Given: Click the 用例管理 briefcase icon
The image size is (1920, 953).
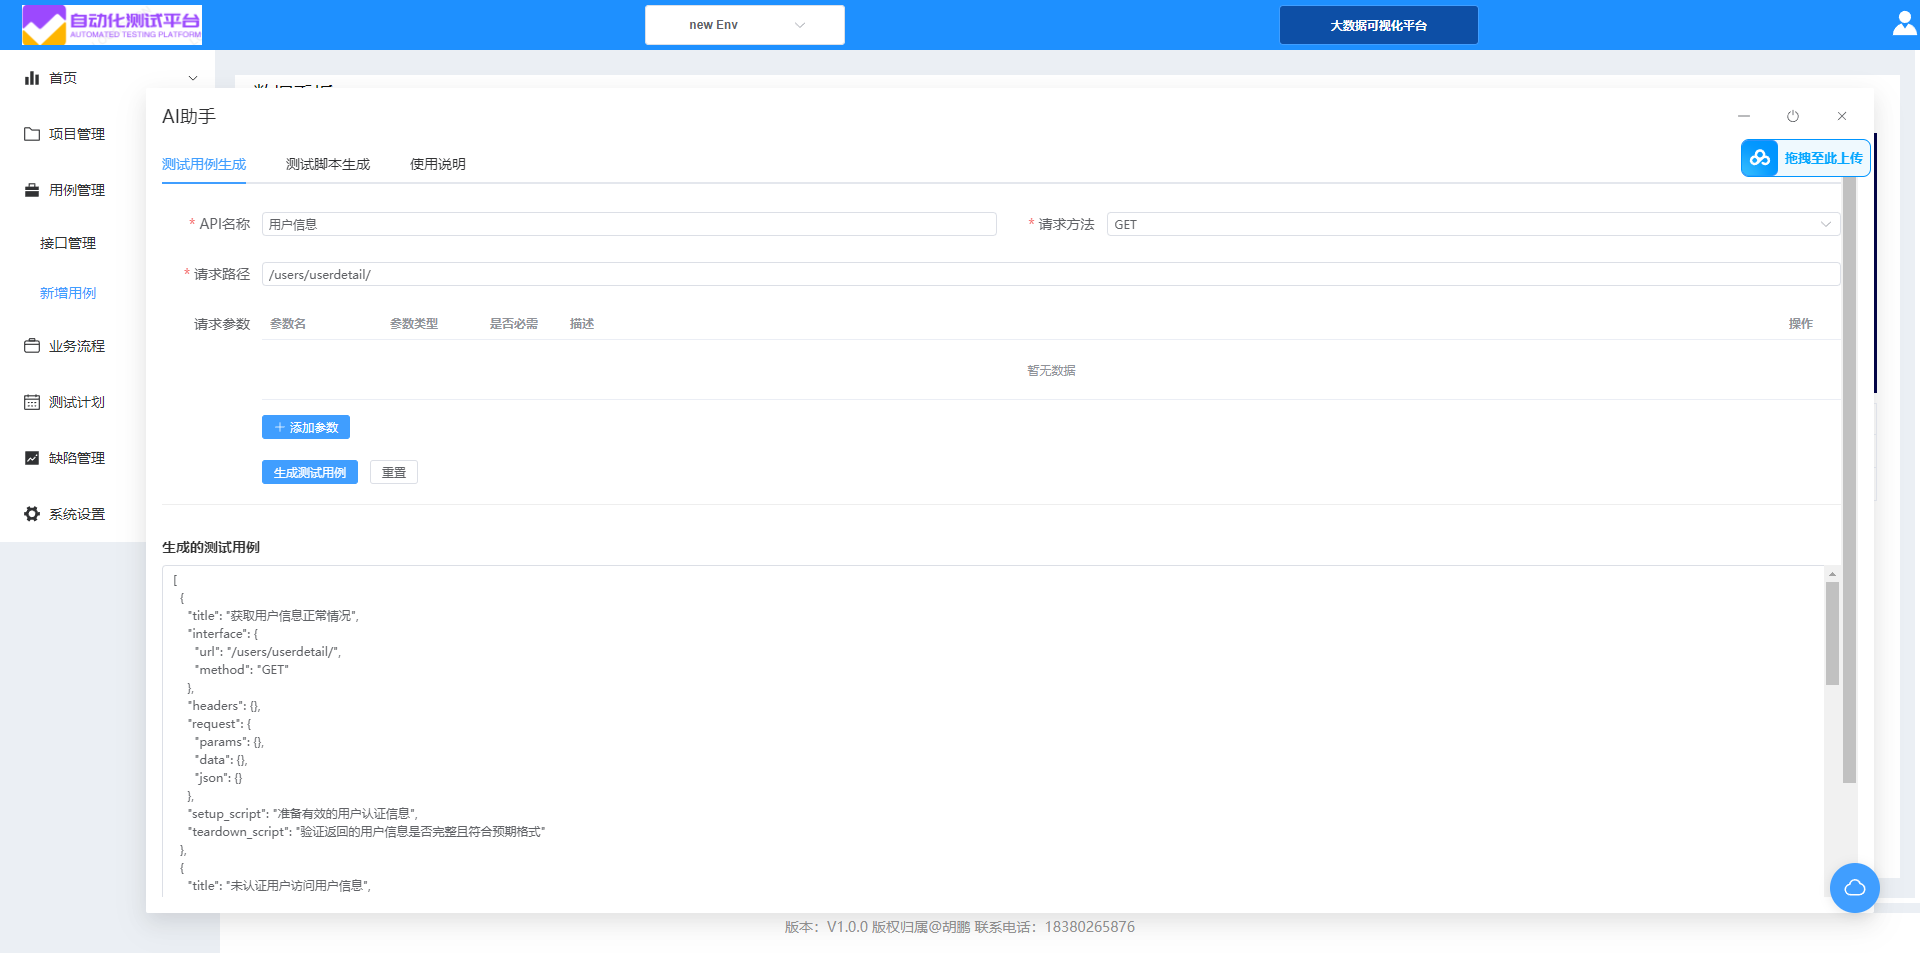Looking at the screenshot, I should pyautogui.click(x=32, y=190).
